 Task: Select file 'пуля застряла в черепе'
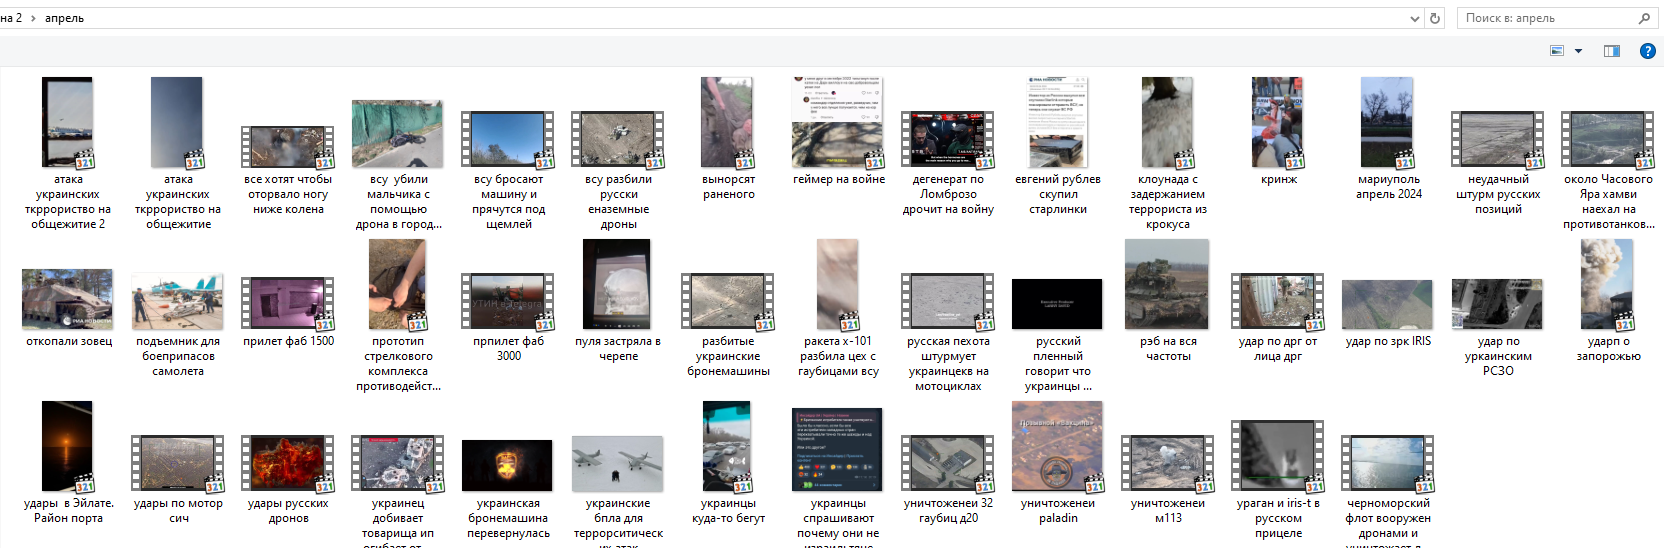tap(618, 300)
